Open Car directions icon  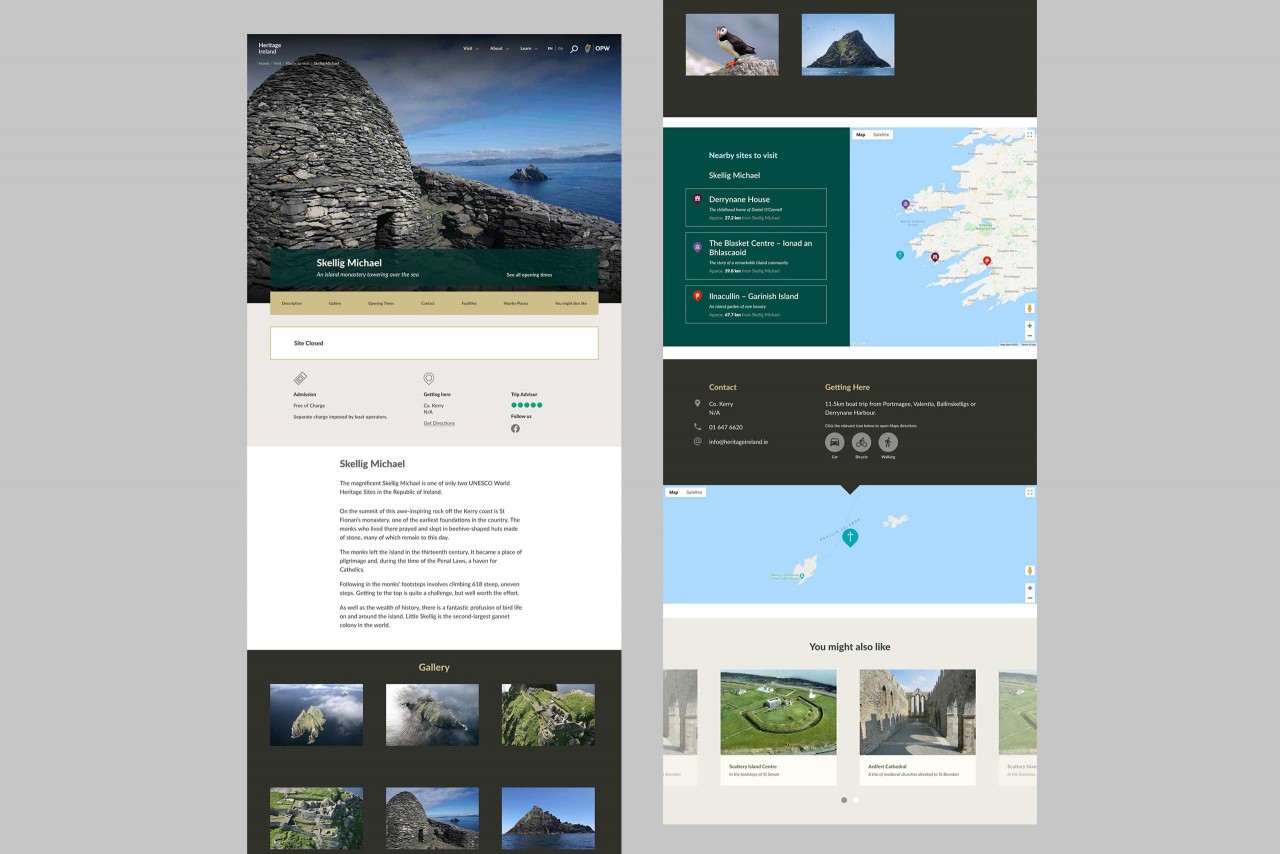[x=835, y=442]
